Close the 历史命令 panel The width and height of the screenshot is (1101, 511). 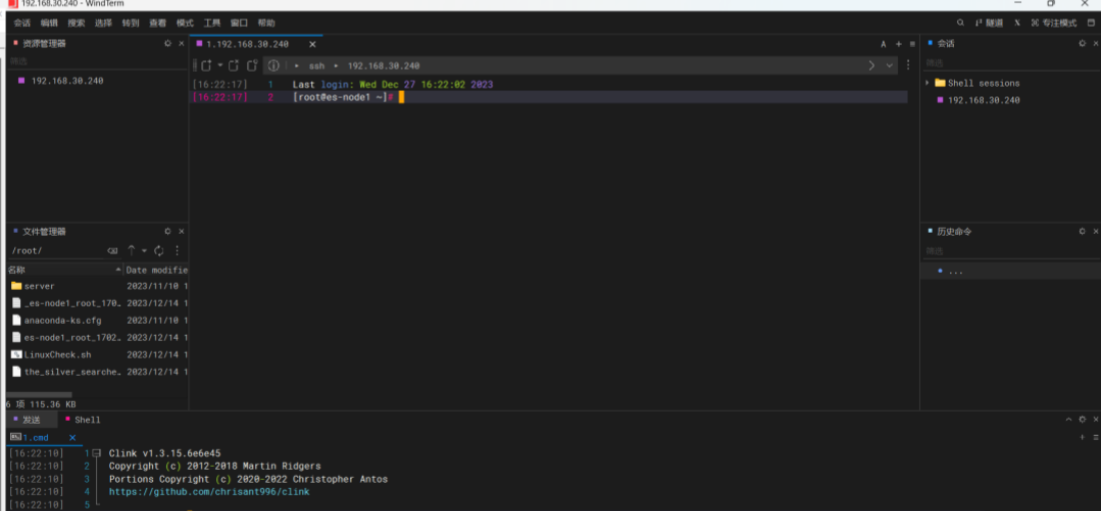[1096, 231]
